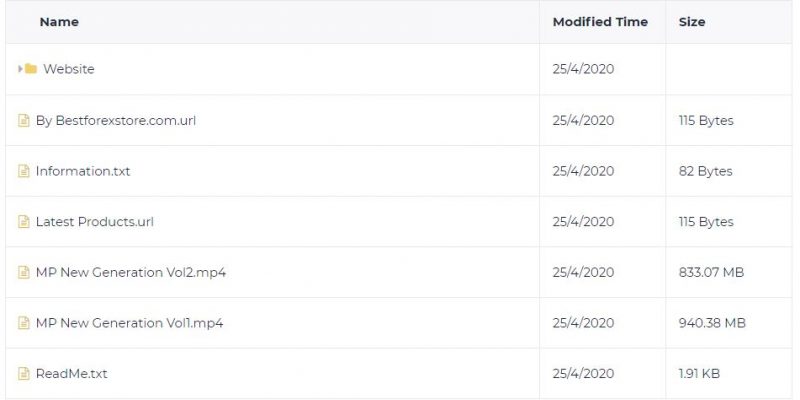Click file icon beside MP New Generation Vol2.mp4
Viewport: 800px width, 400px height.
(23, 272)
